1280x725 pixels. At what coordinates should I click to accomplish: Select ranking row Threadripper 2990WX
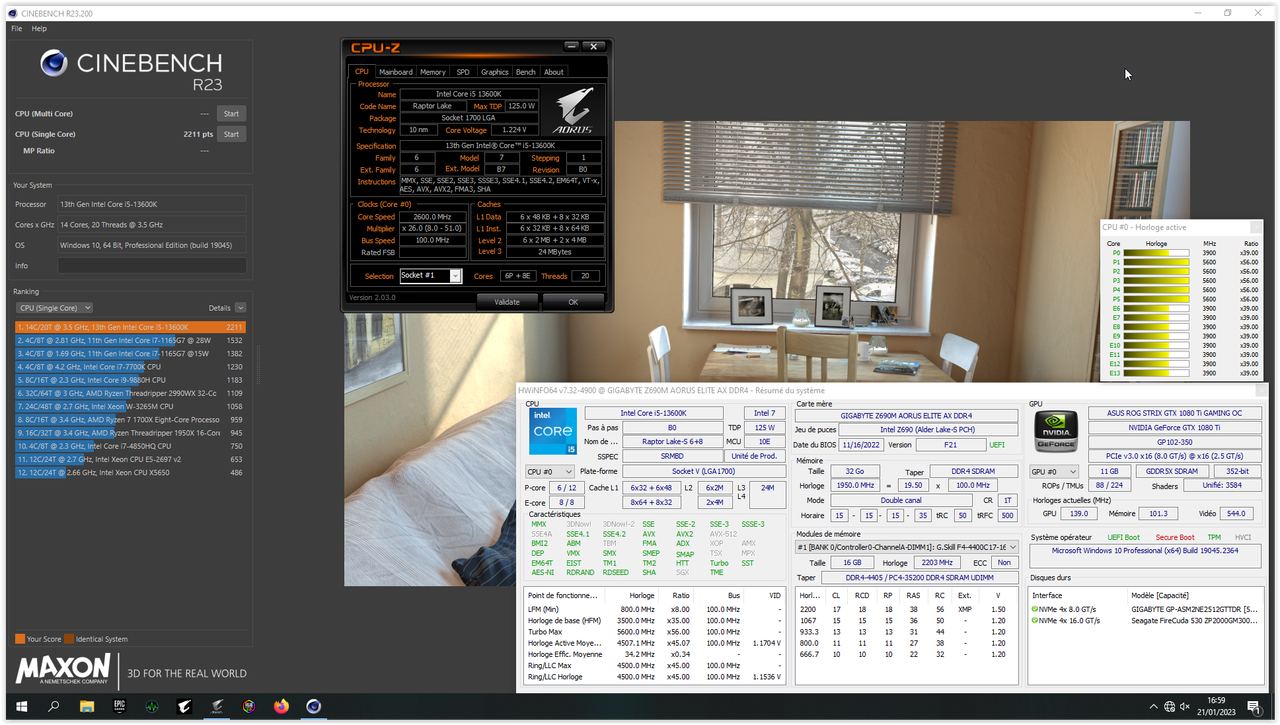click(130, 393)
